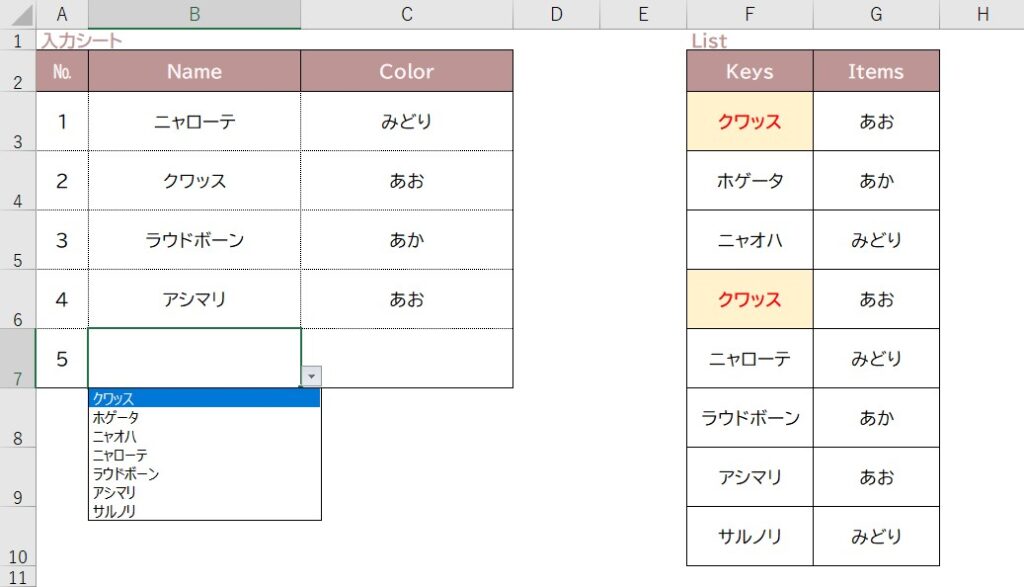Image resolution: width=1024 pixels, height=587 pixels.
Task: Click the № header cell
Action: click(62, 71)
